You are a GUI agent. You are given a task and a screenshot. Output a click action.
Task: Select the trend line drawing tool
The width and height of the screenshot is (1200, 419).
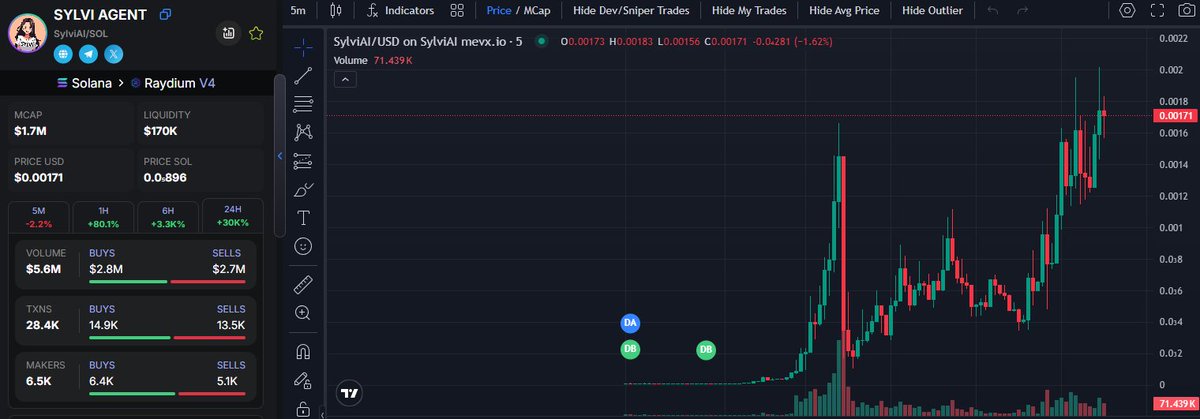click(x=304, y=76)
